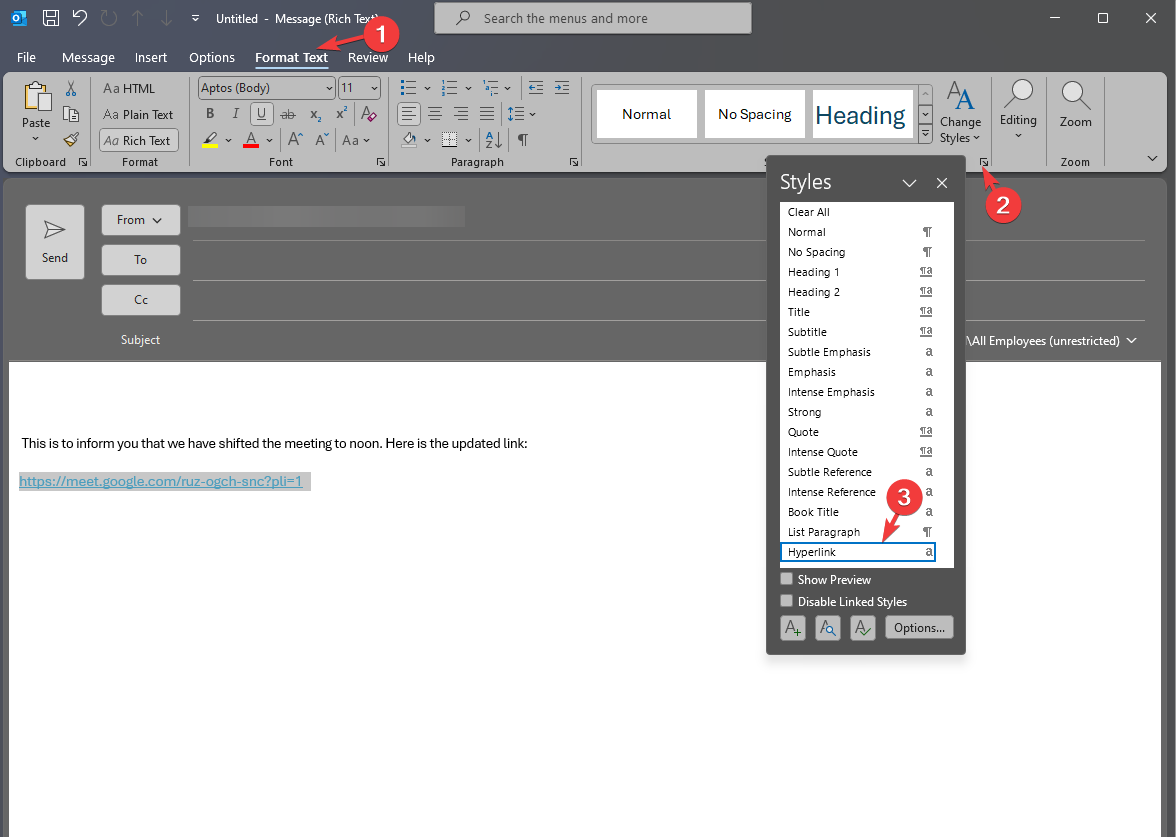Toggle Bold formatting in Font group

210,114
